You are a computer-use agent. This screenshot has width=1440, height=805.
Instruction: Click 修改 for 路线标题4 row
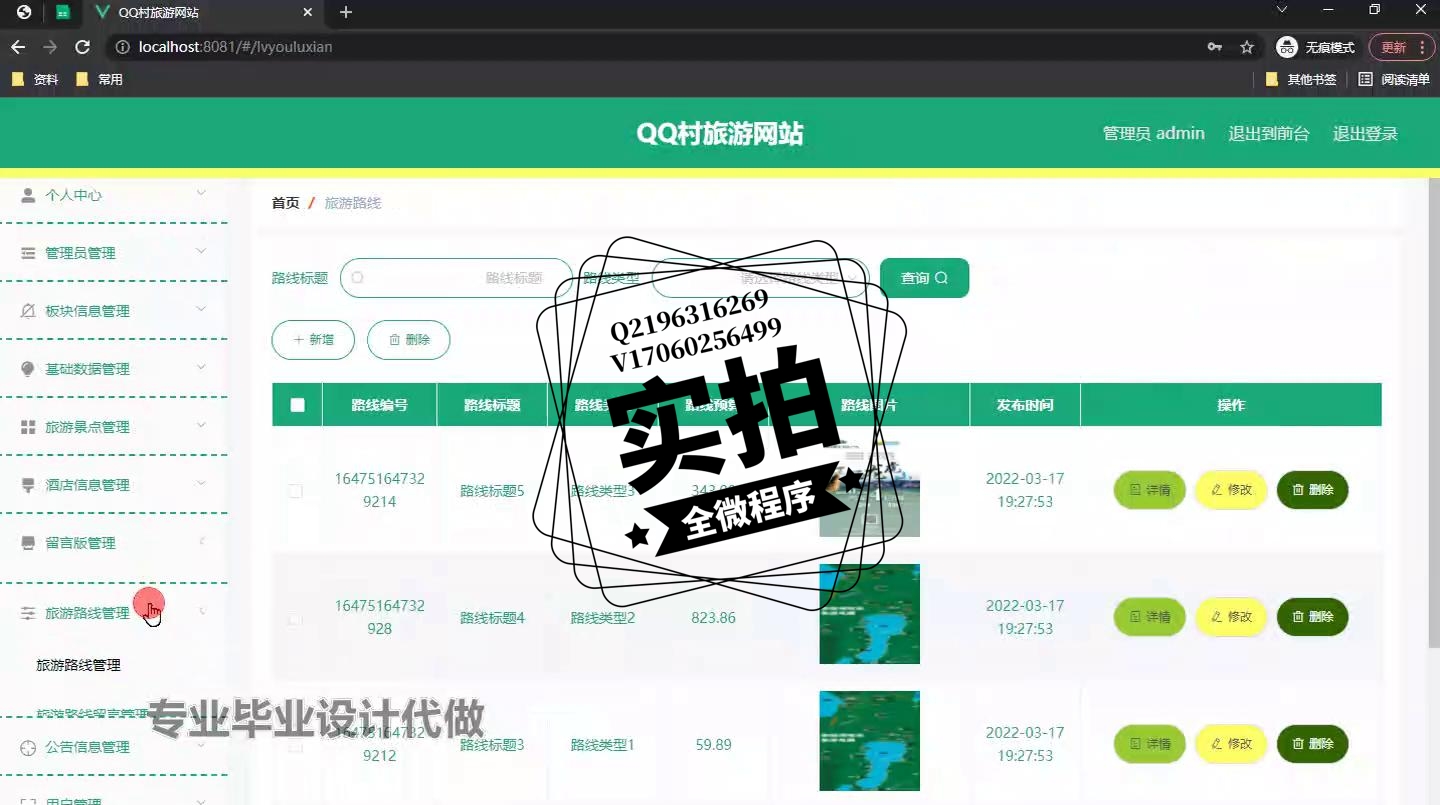click(1231, 617)
